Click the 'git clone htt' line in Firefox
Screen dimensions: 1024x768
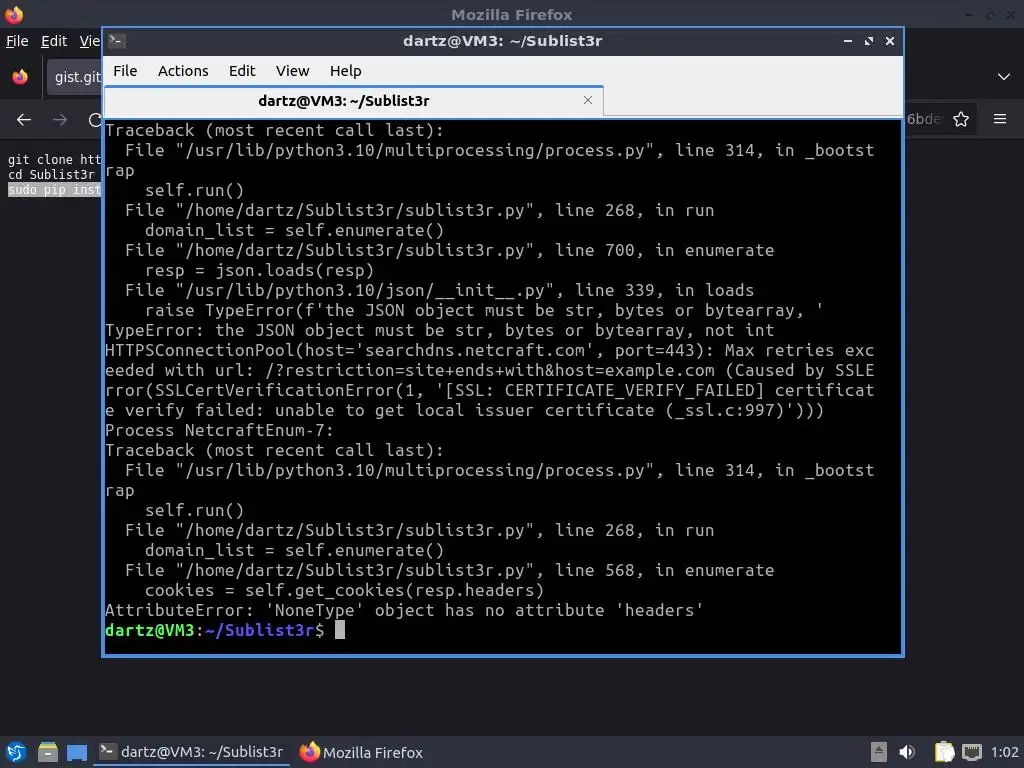click(x=54, y=159)
